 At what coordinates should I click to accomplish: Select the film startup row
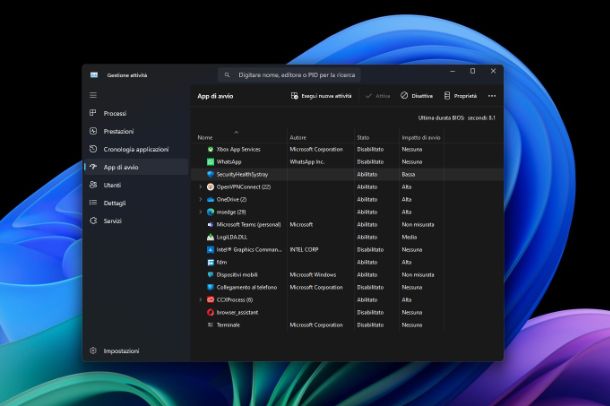click(347, 262)
